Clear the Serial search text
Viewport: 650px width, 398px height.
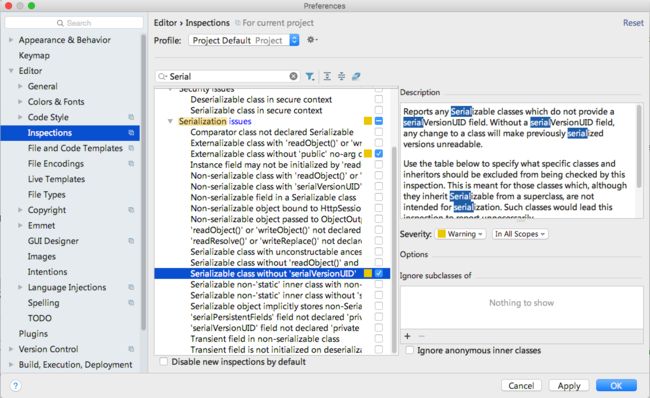[x=293, y=76]
